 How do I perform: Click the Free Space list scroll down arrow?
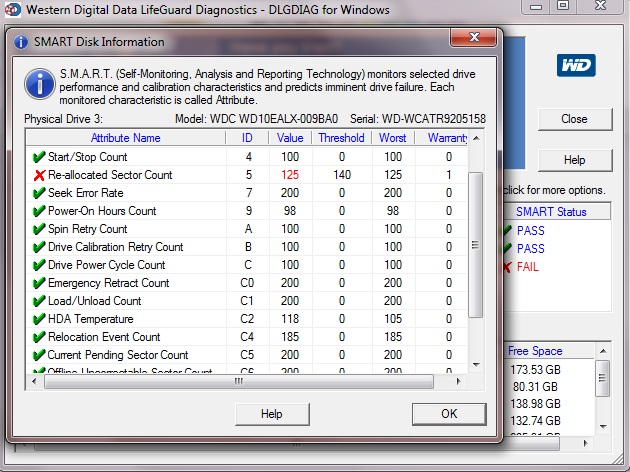tap(603, 427)
